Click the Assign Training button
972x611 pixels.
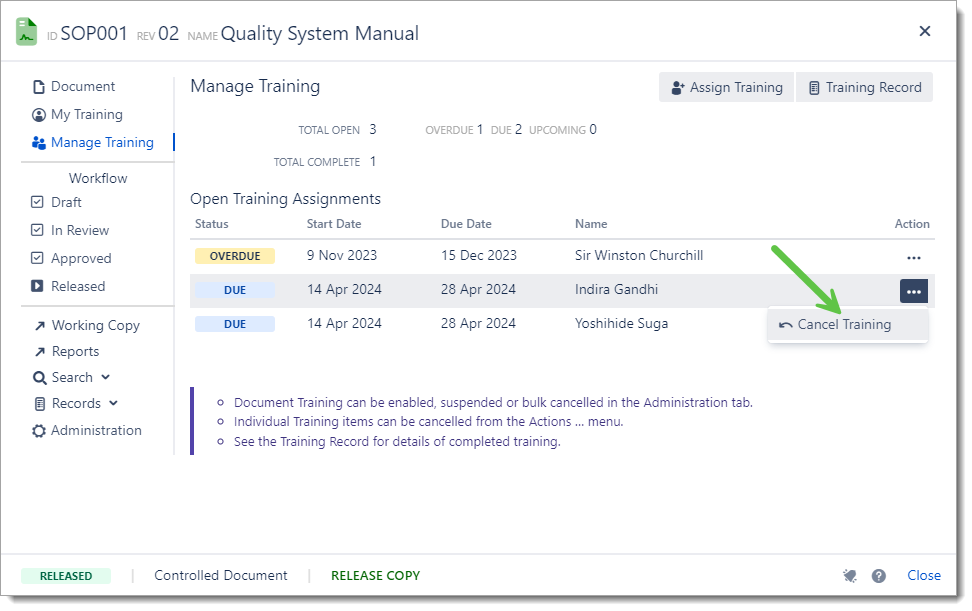click(726, 88)
